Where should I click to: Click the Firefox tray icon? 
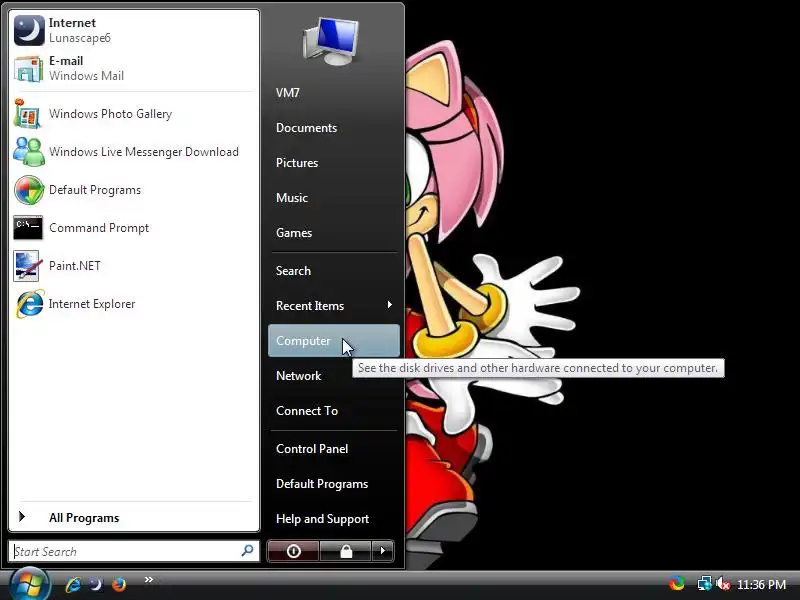pos(677,583)
